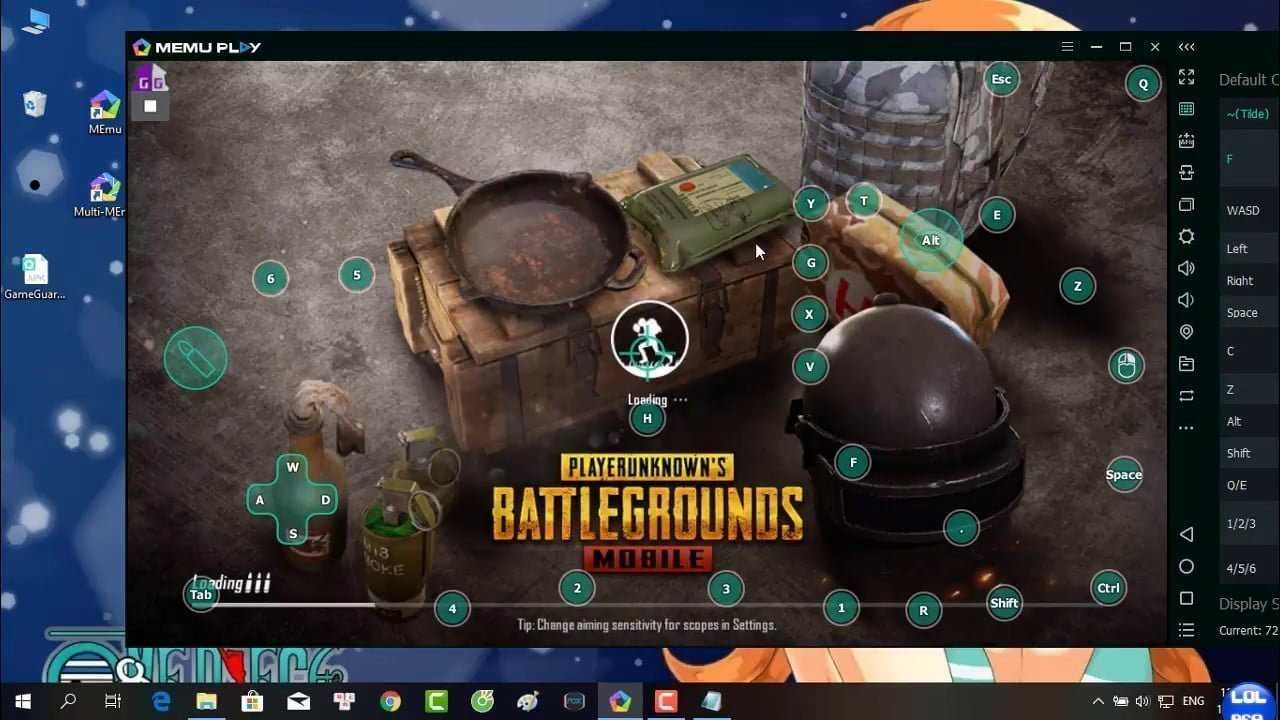Click the Y key-mapping circle

click(811, 204)
